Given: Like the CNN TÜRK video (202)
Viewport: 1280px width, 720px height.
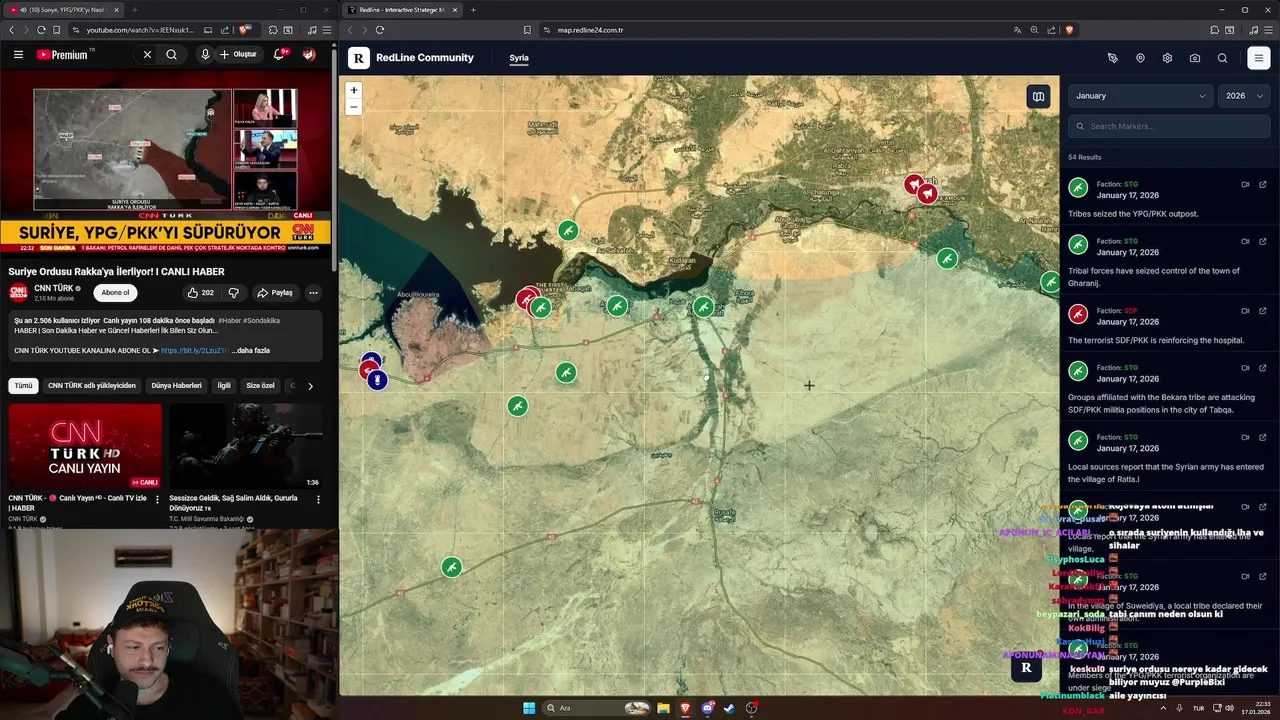Looking at the screenshot, I should tap(200, 293).
